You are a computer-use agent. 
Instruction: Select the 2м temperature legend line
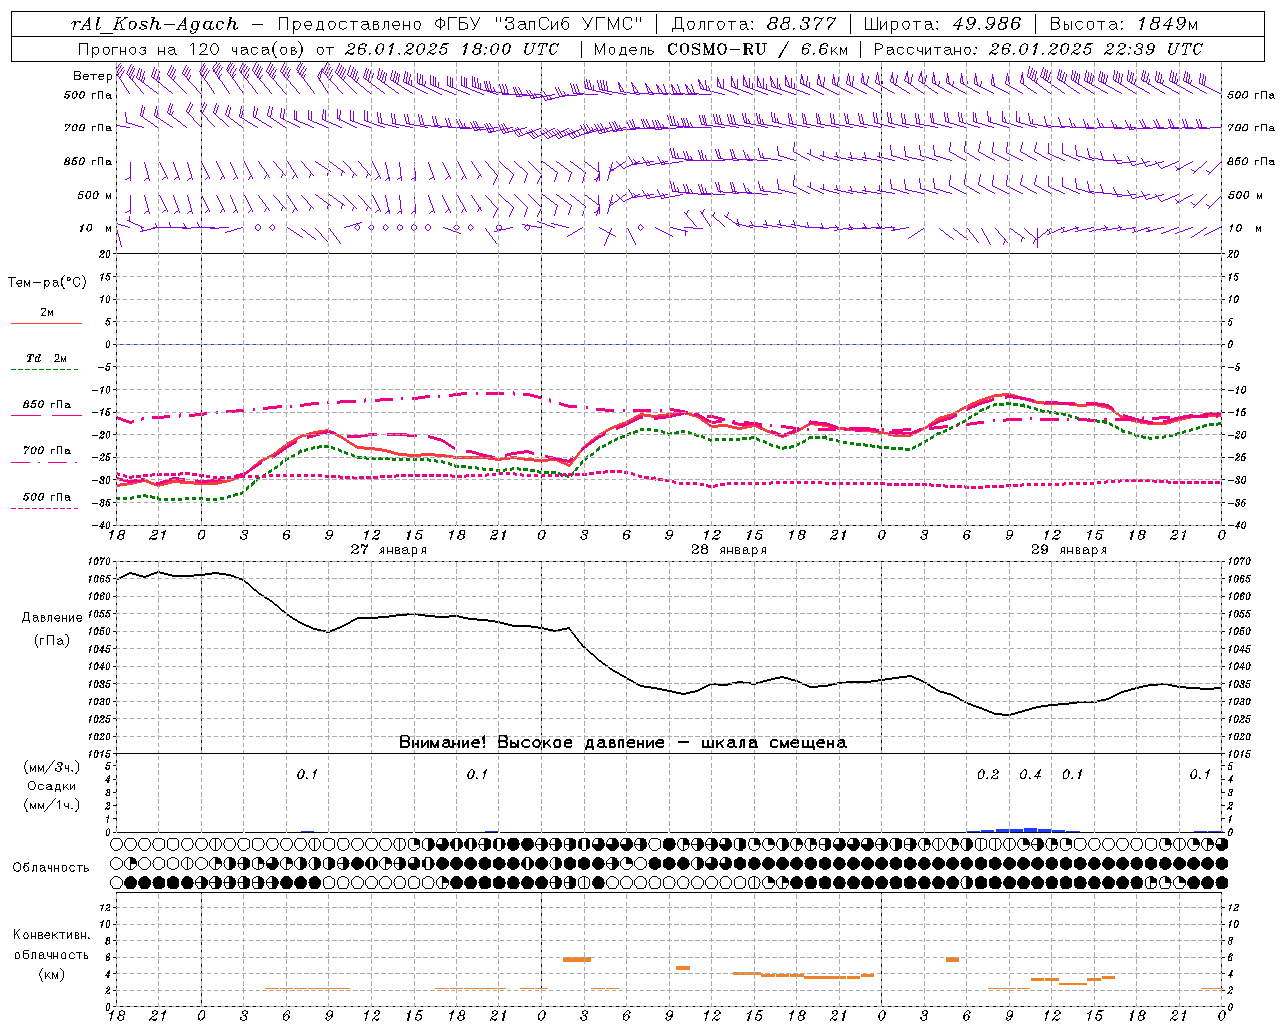46,317
